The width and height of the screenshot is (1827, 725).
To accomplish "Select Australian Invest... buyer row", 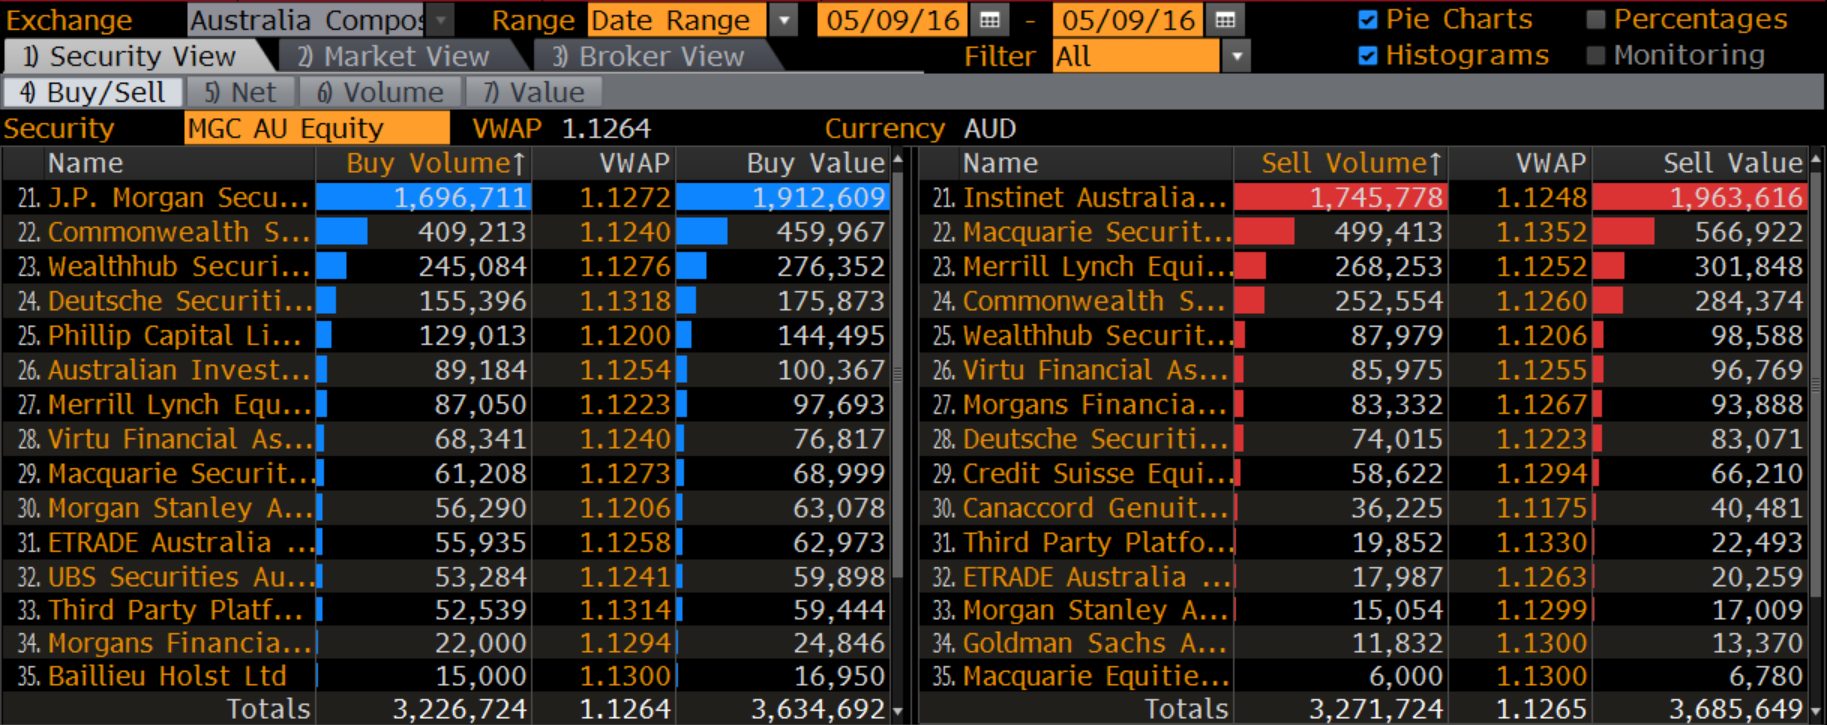I will point(446,370).
